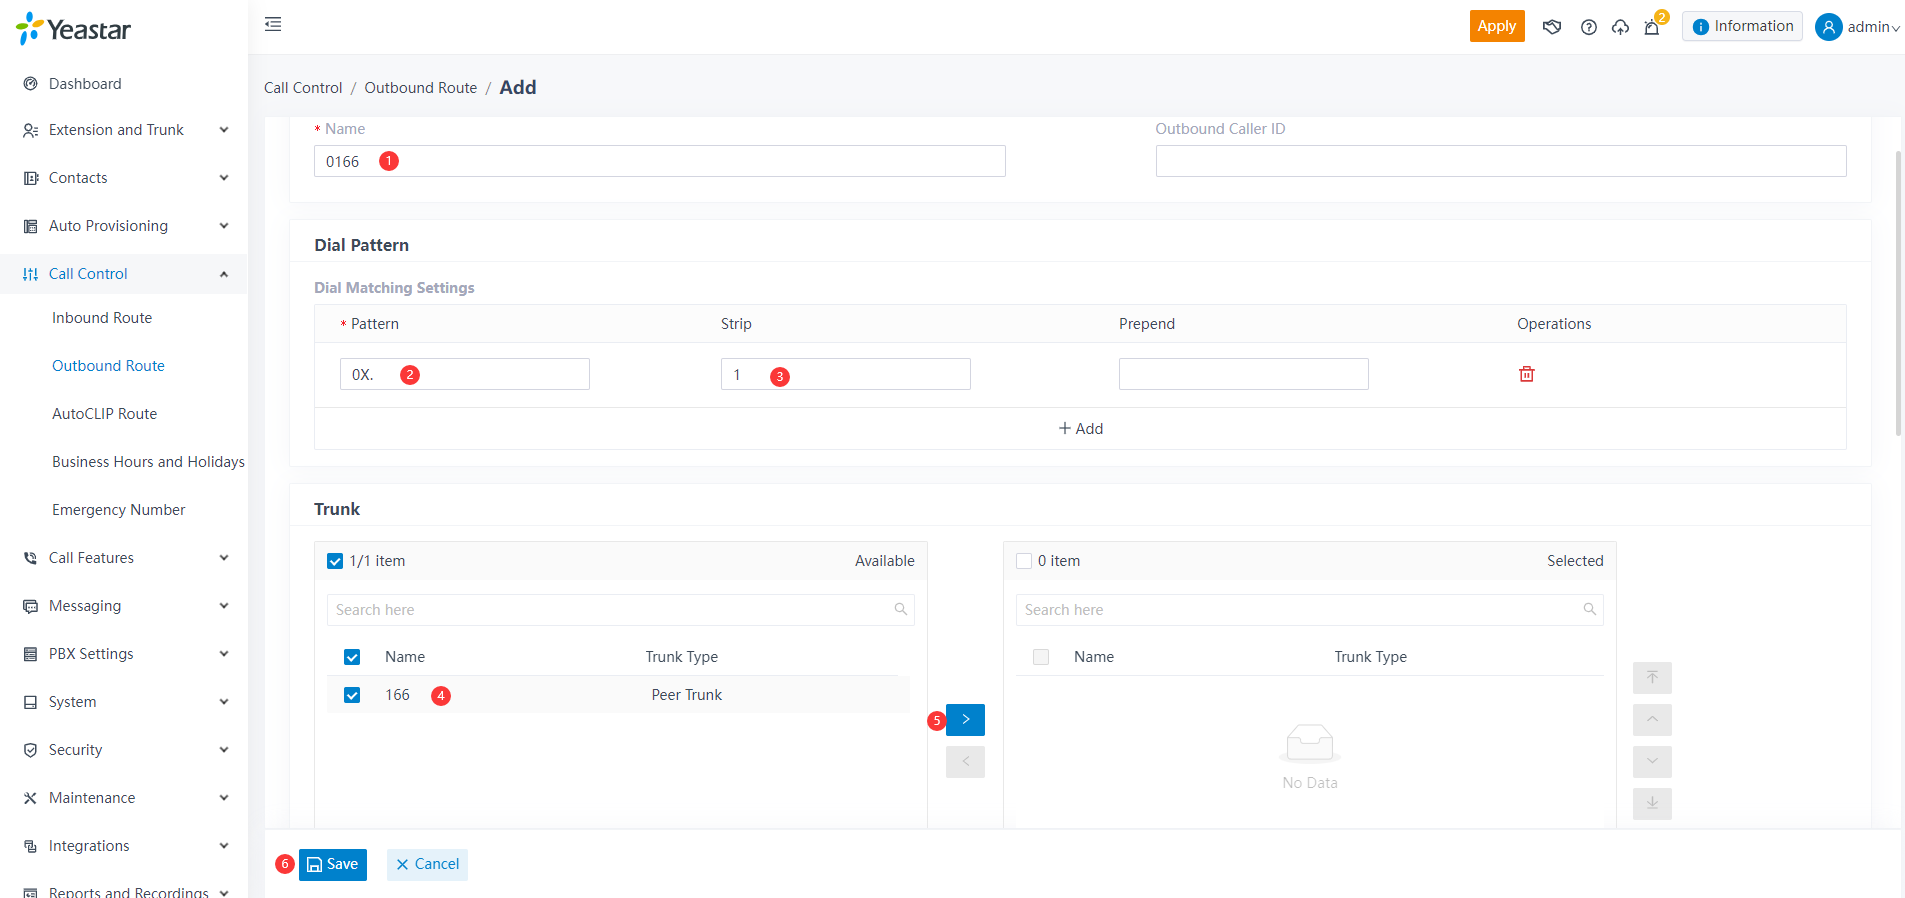
Task: Click the Outbound Caller ID field
Action: (x=1501, y=161)
